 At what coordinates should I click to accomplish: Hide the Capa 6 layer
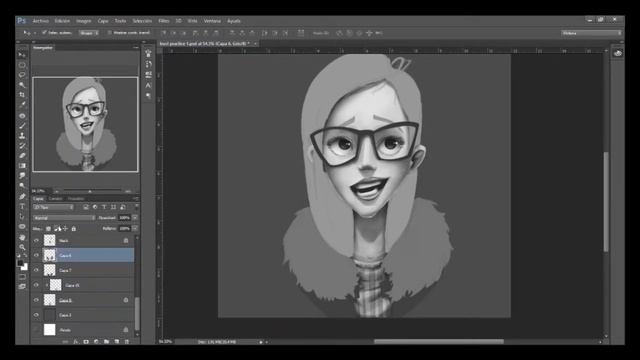tap(36, 256)
